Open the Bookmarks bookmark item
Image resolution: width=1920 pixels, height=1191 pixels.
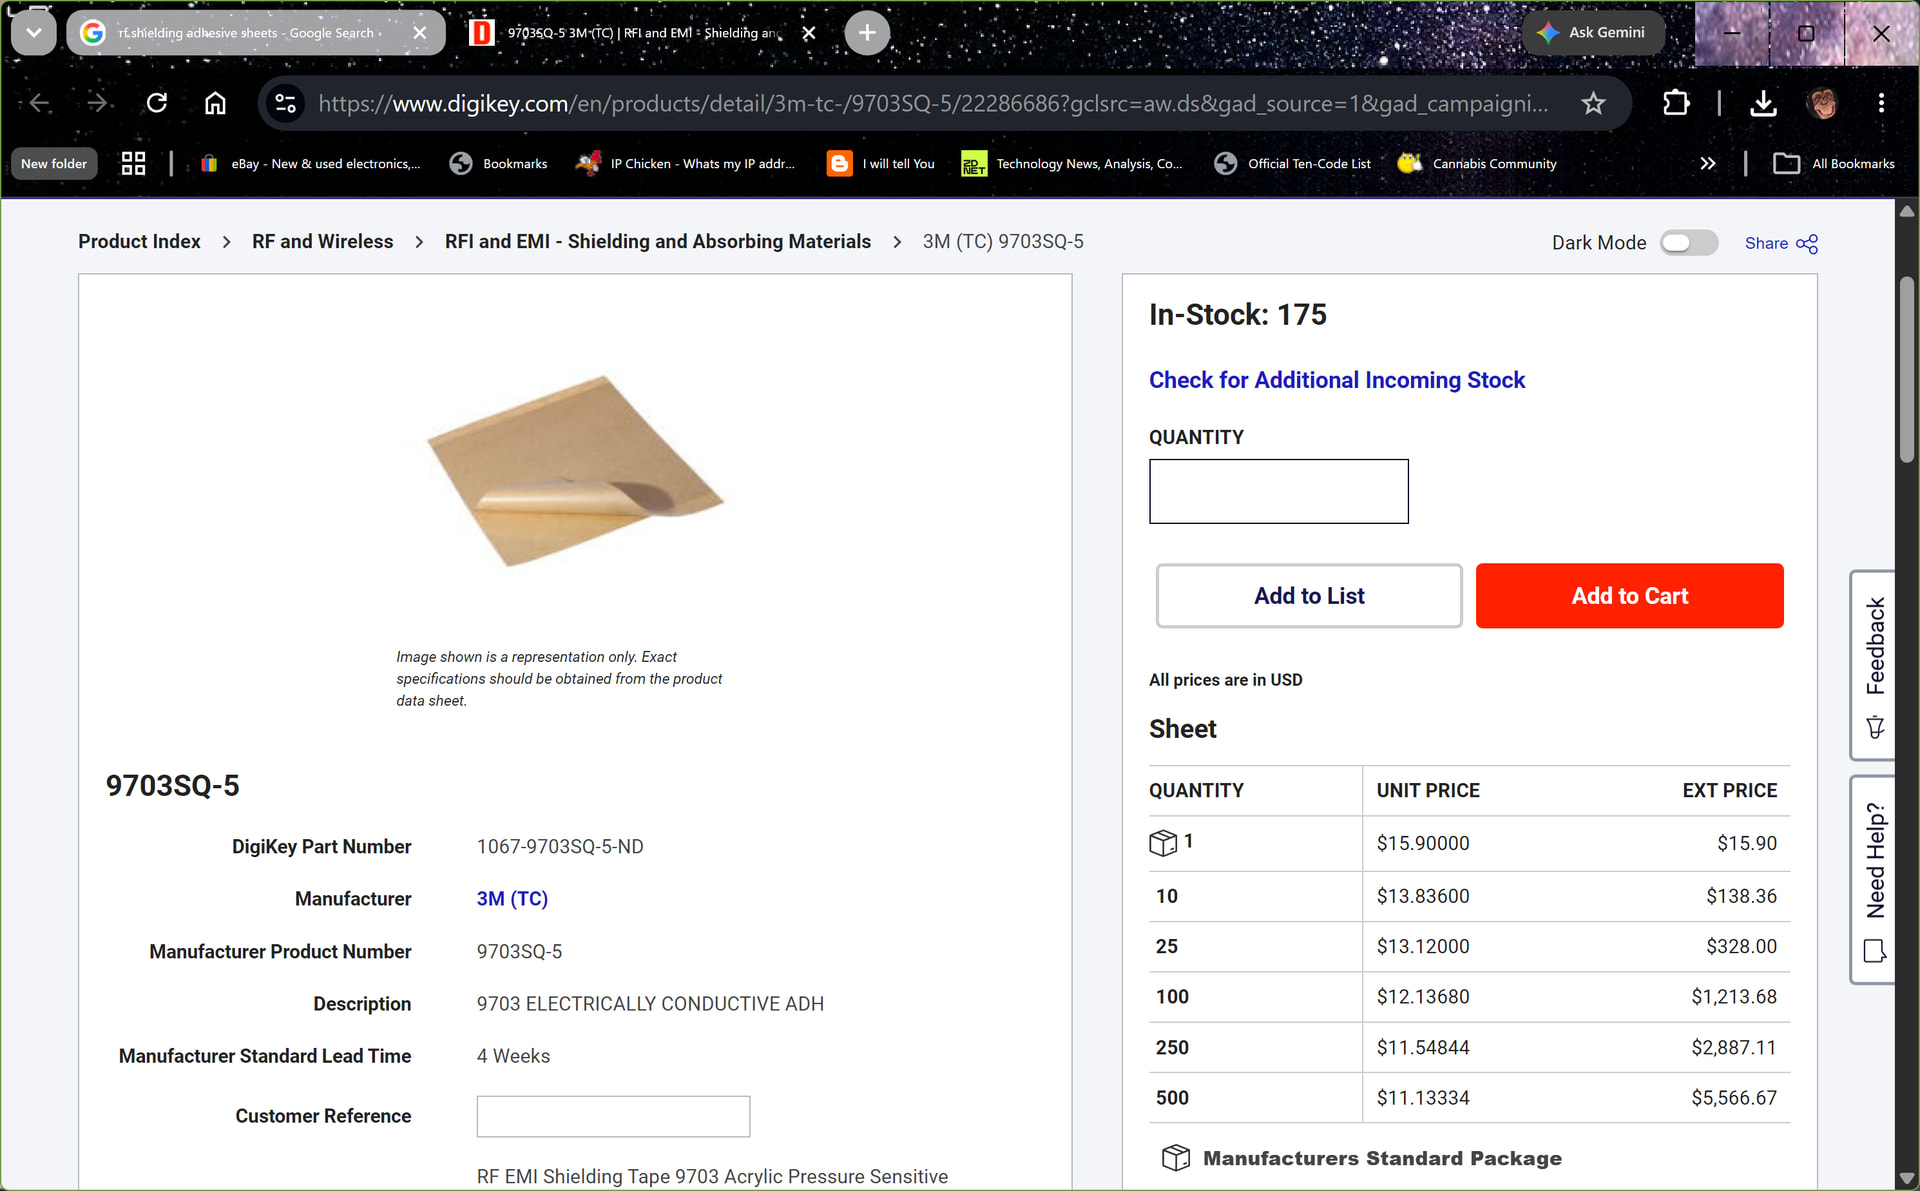(x=499, y=163)
